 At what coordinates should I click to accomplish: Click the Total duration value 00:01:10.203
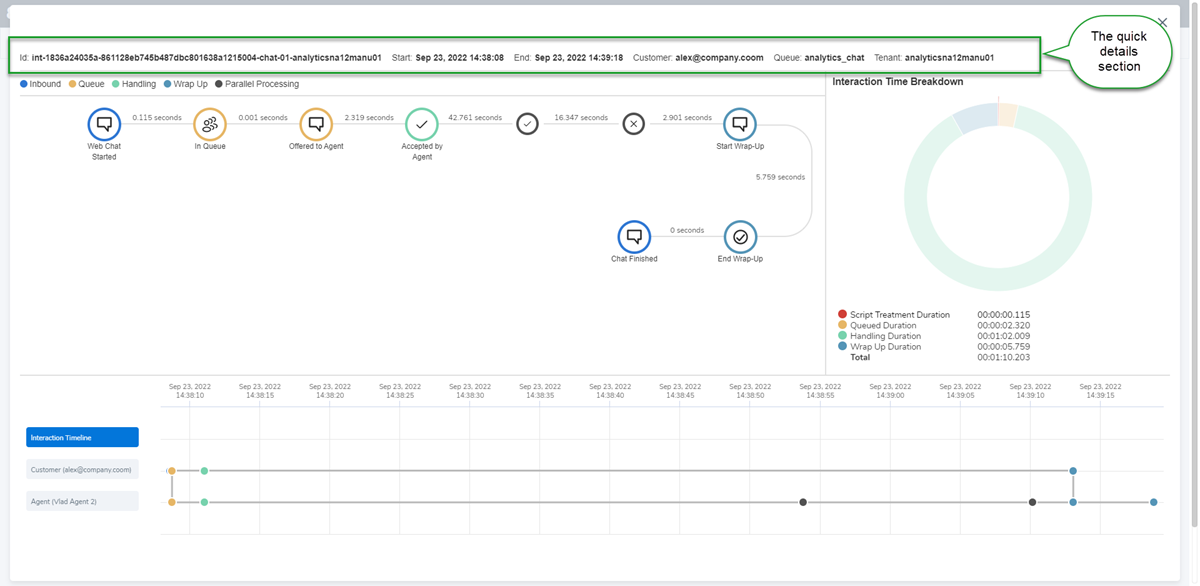pos(1003,357)
